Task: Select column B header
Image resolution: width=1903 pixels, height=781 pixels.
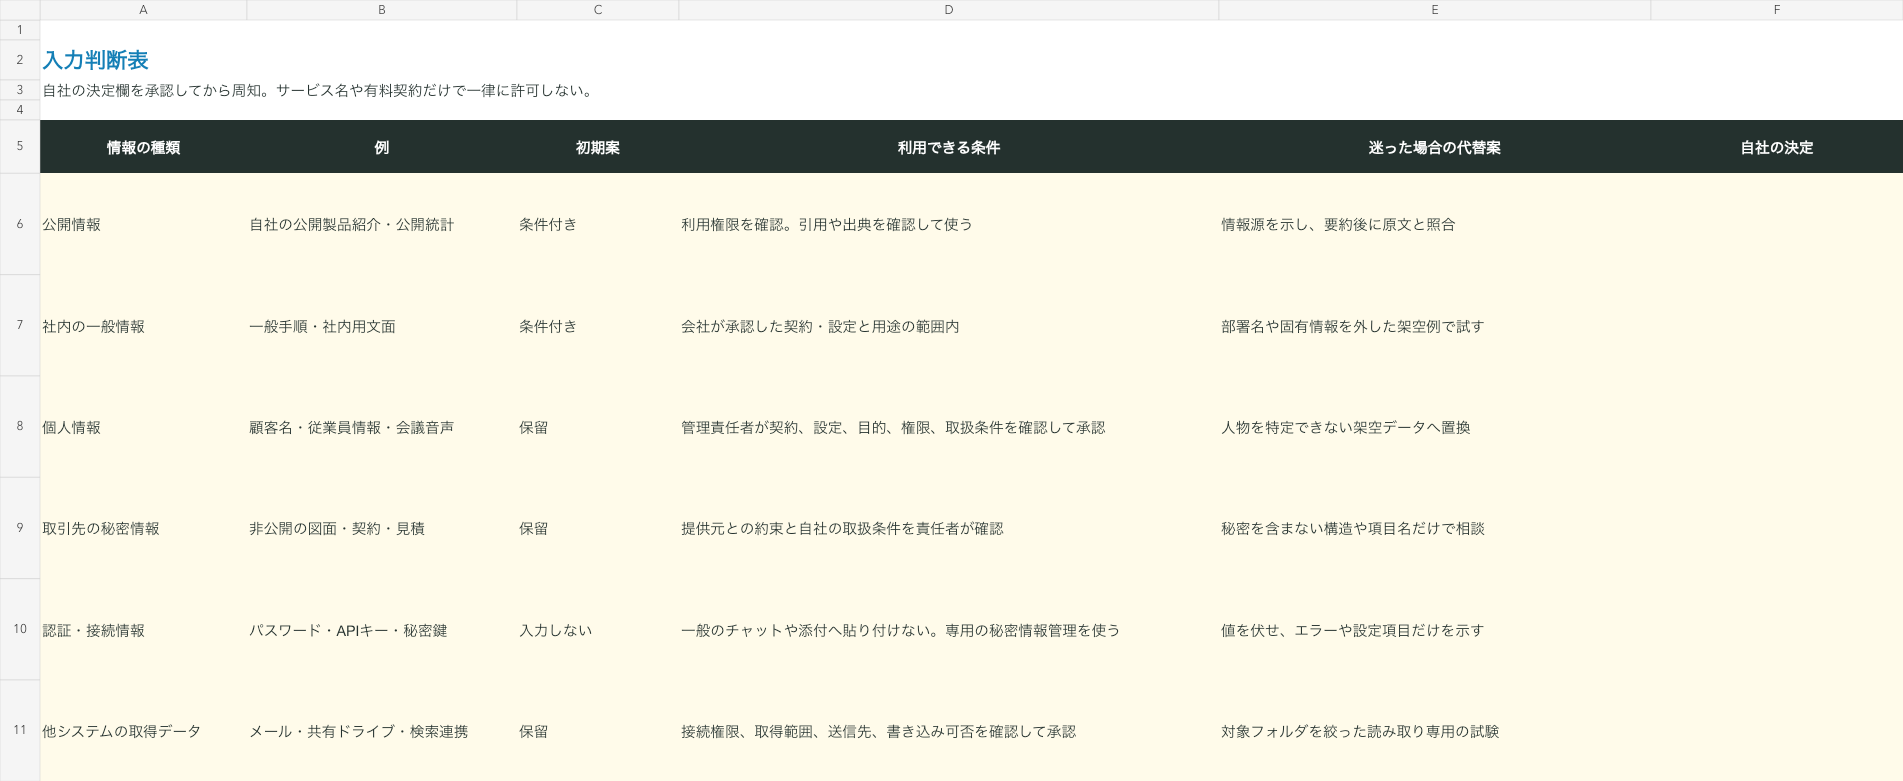Action: coord(382,10)
